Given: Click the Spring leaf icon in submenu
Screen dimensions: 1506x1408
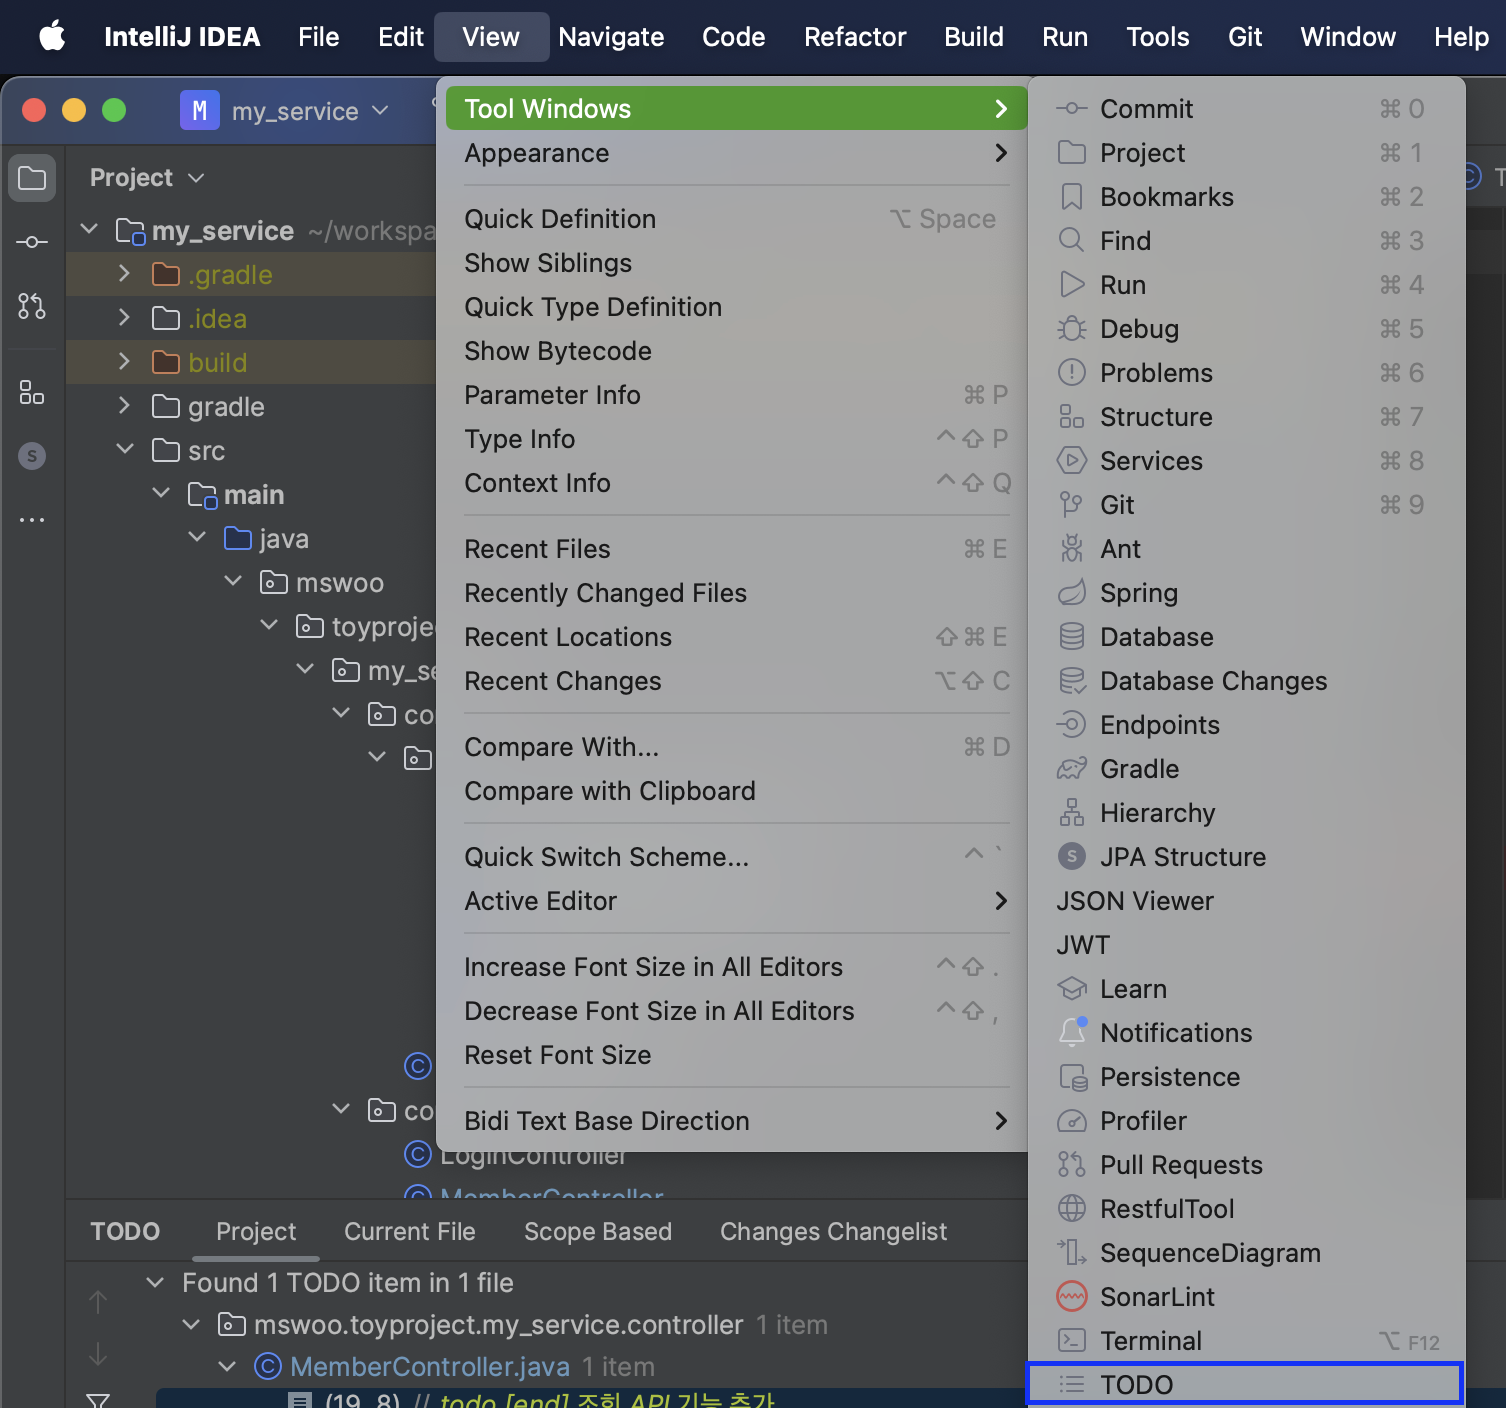Looking at the screenshot, I should pyautogui.click(x=1072, y=593).
